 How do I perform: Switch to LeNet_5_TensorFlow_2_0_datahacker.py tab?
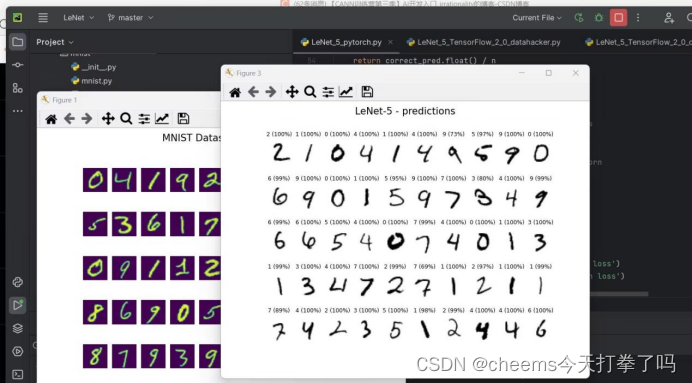pos(483,42)
